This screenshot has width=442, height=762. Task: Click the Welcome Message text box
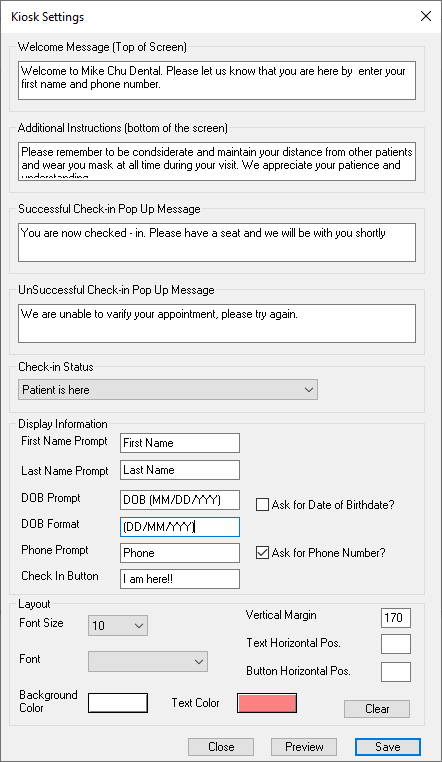pos(217,80)
